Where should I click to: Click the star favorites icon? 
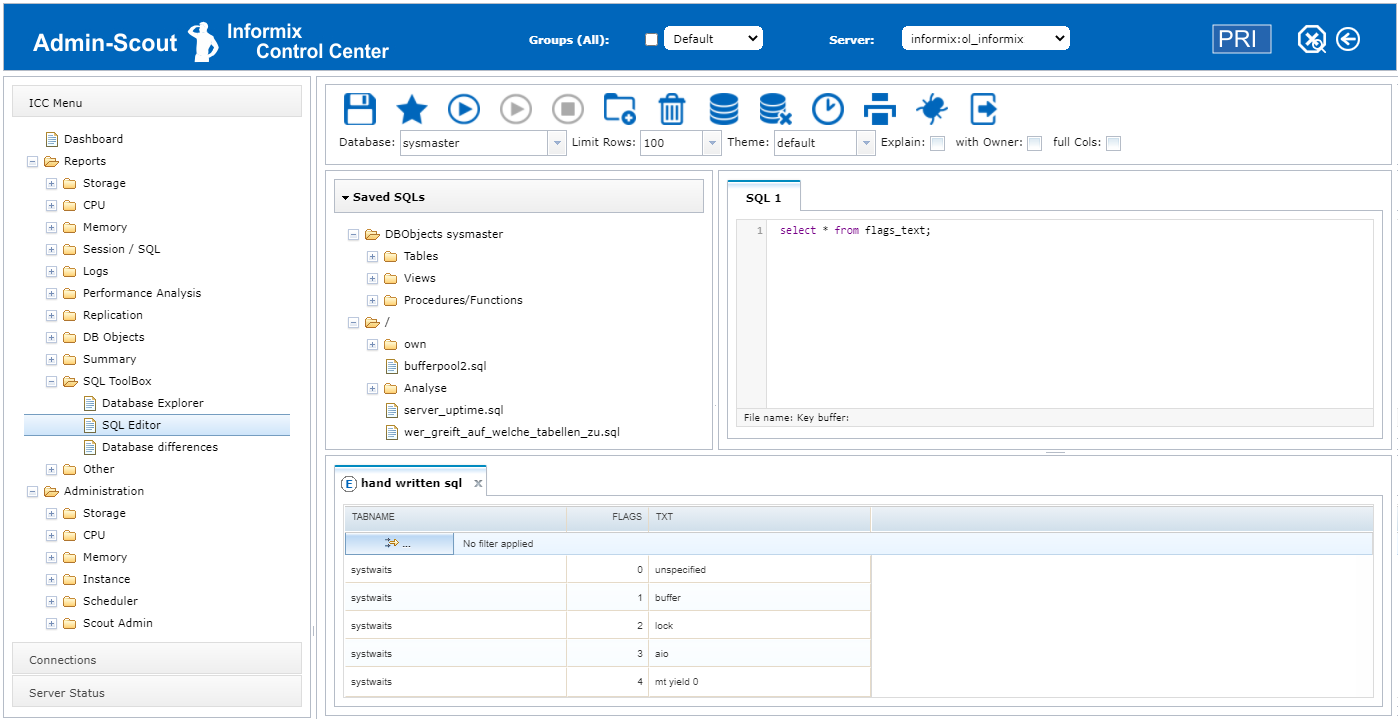point(412,109)
